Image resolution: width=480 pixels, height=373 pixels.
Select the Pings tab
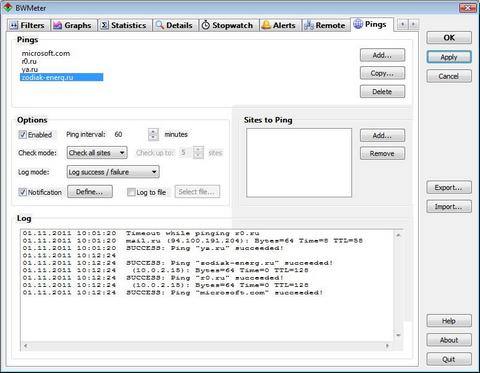371,25
